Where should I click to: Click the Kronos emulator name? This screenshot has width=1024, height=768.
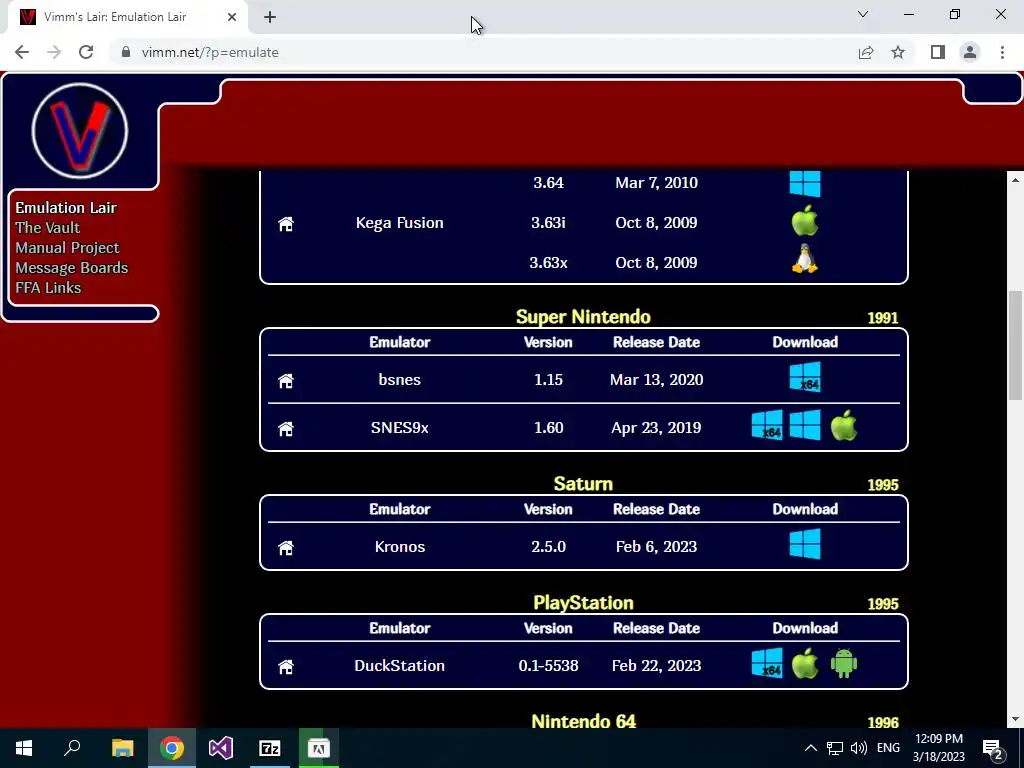pyautogui.click(x=400, y=547)
